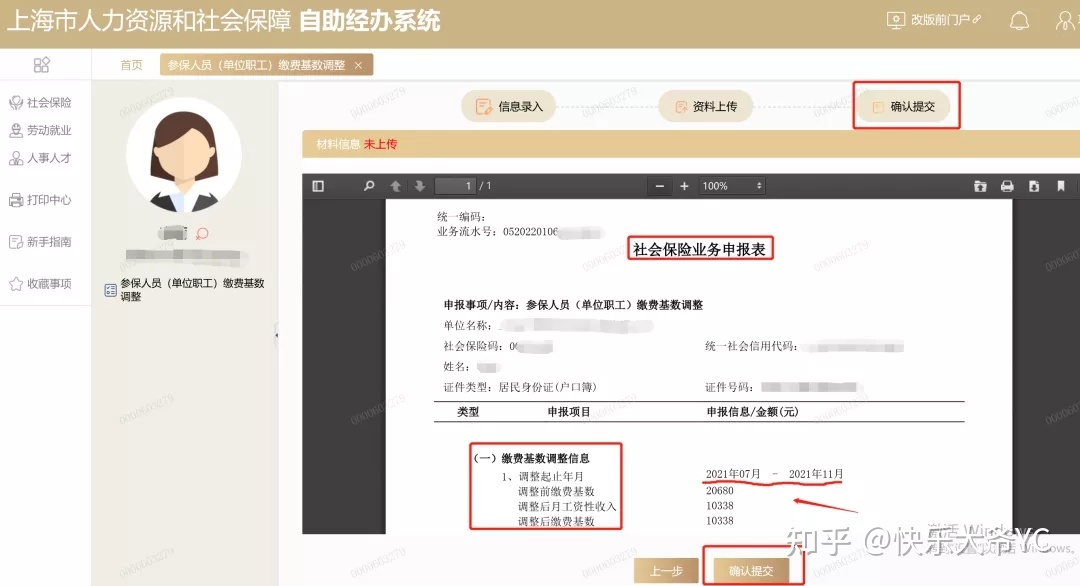
Task: Collapse the left panel splitter arrow
Action: click(x=276, y=335)
